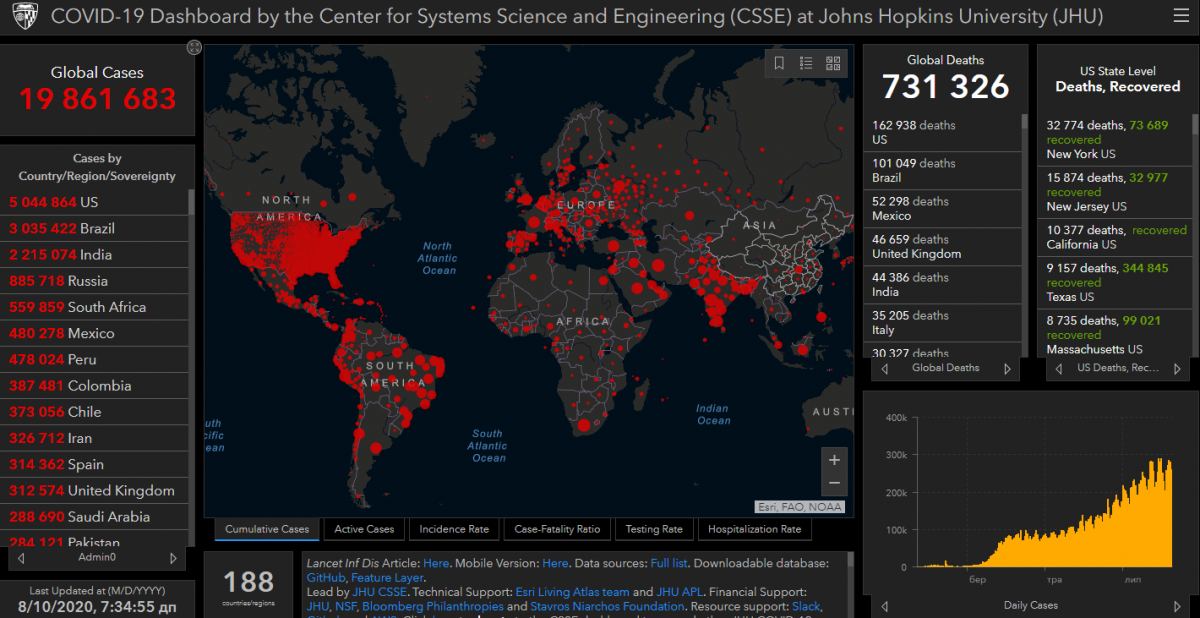This screenshot has width=1200, height=618.
Task: Open Stavros Niarchos Foundation link
Action: [607, 606]
